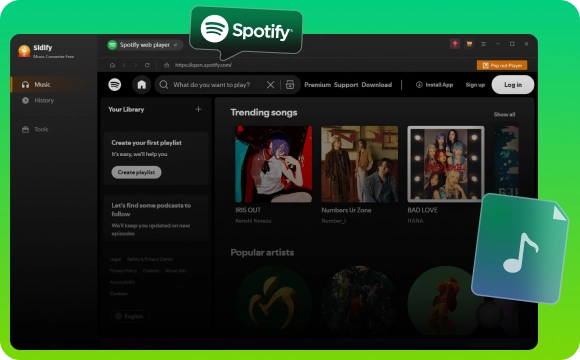The width and height of the screenshot is (580, 360).
Task: Click the Number_i artist name
Action: point(334,221)
